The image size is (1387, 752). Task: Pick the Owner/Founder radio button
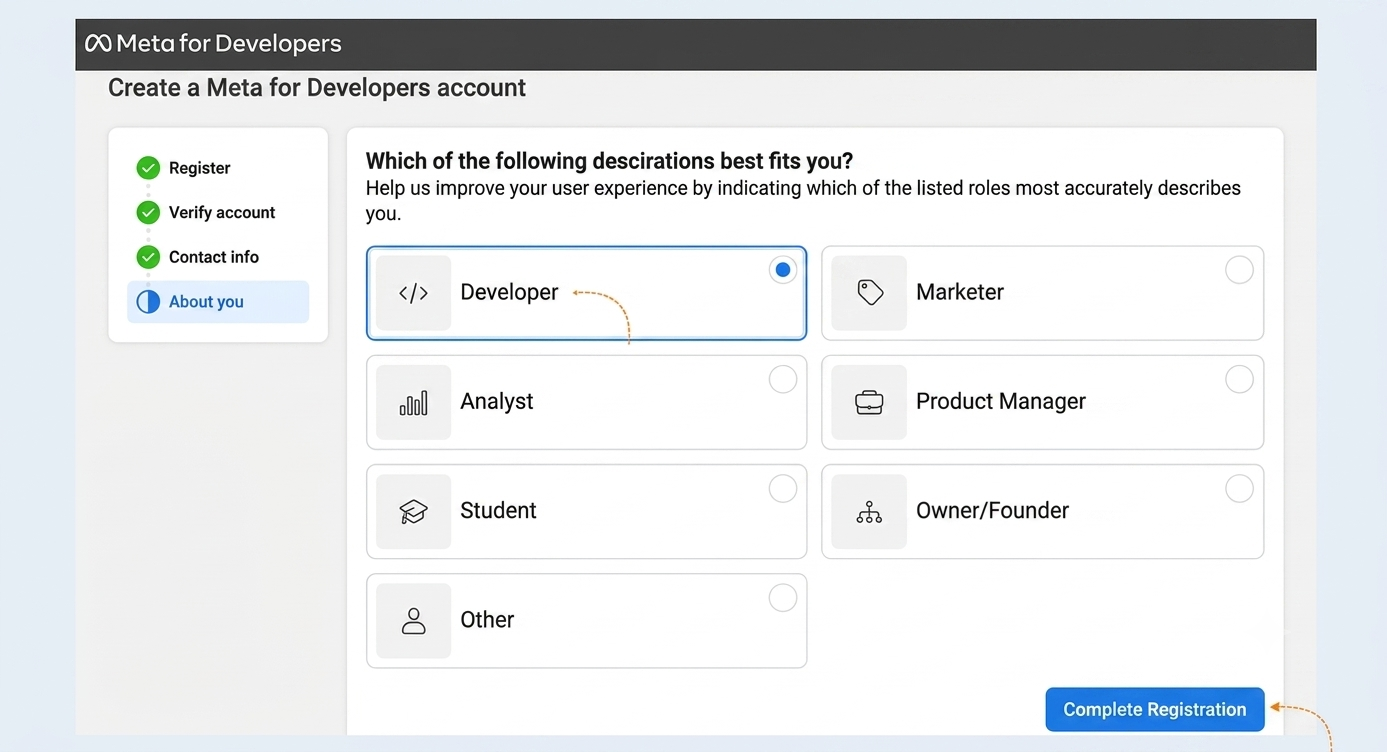[x=1239, y=488]
